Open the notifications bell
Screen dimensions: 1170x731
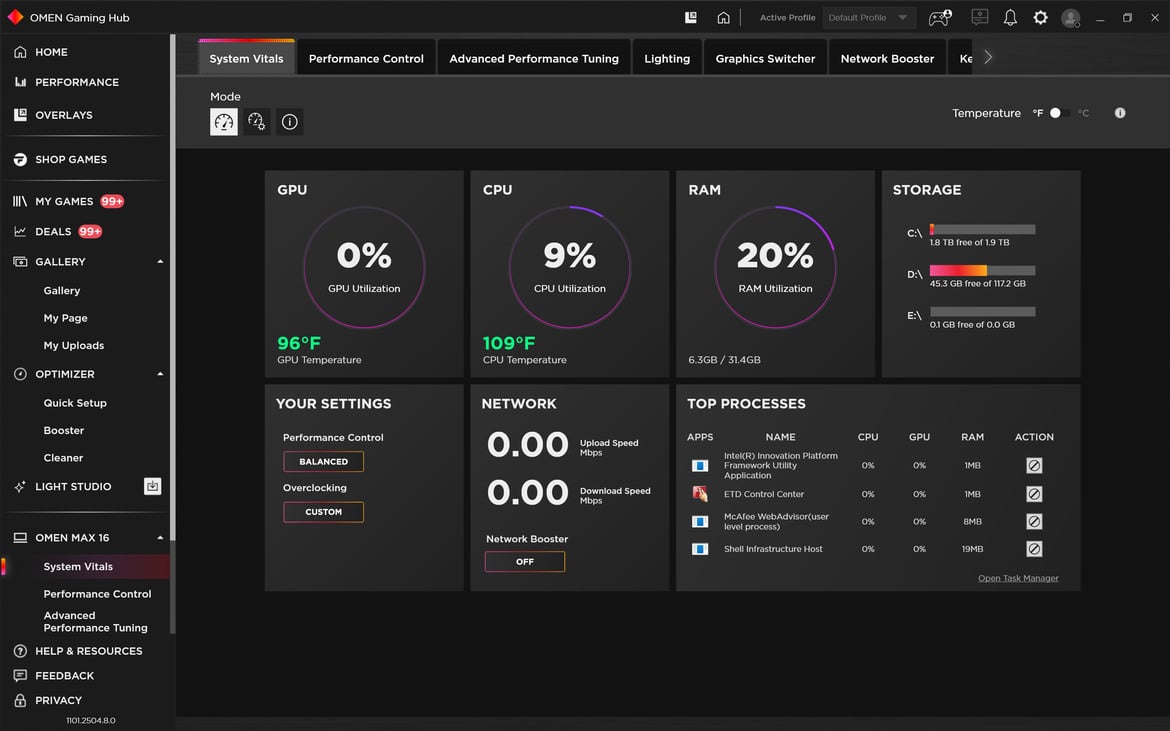point(1010,17)
